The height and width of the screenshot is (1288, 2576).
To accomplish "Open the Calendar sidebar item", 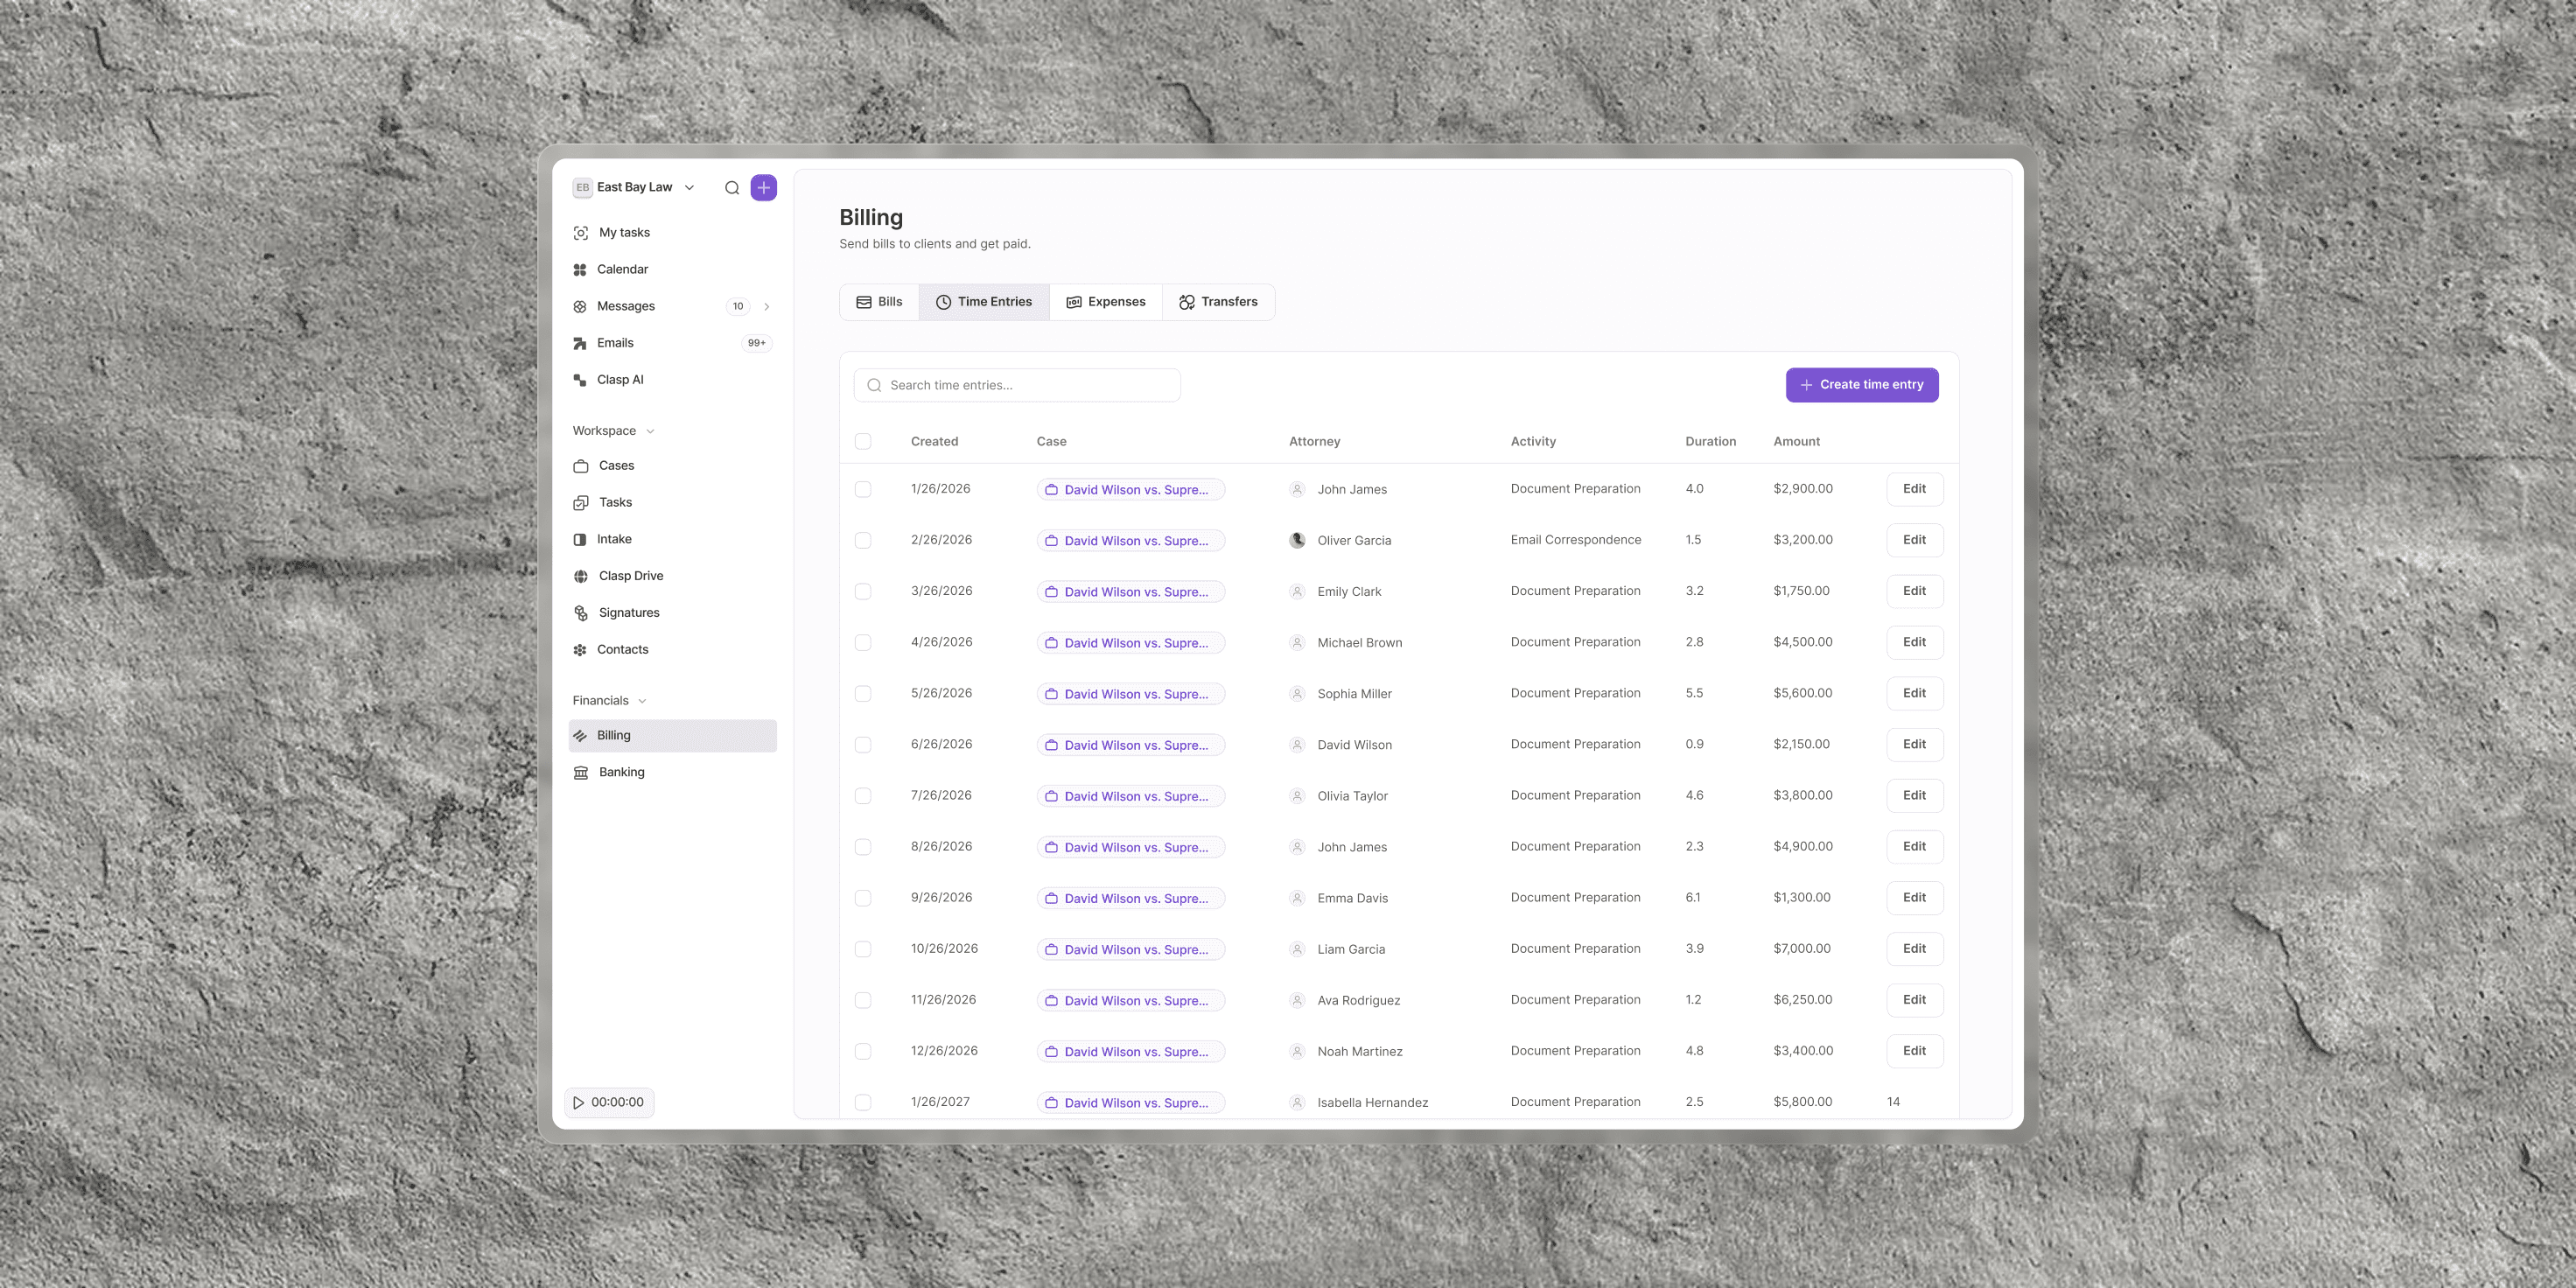I will pos(622,270).
